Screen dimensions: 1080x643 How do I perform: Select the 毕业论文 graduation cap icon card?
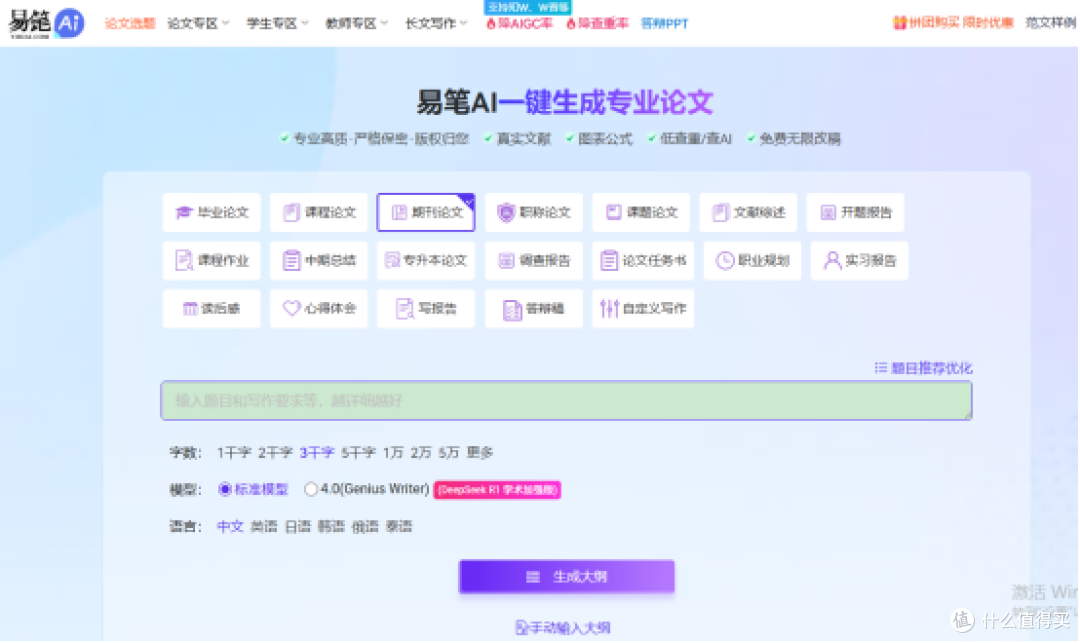(x=211, y=213)
